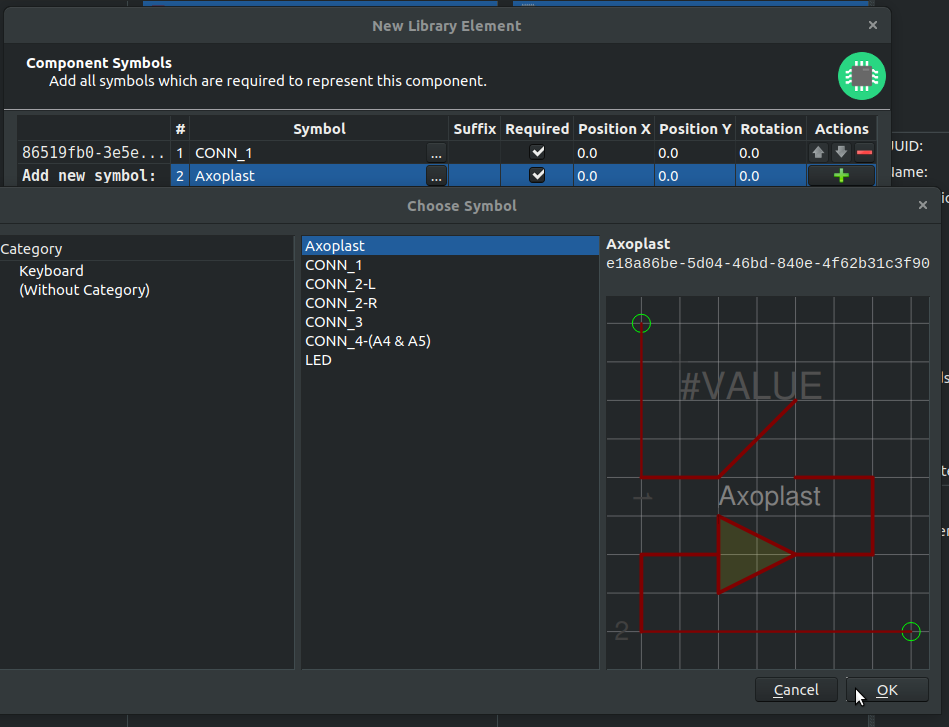
Task: Remove the CONN_1 symbol row
Action: click(x=864, y=153)
